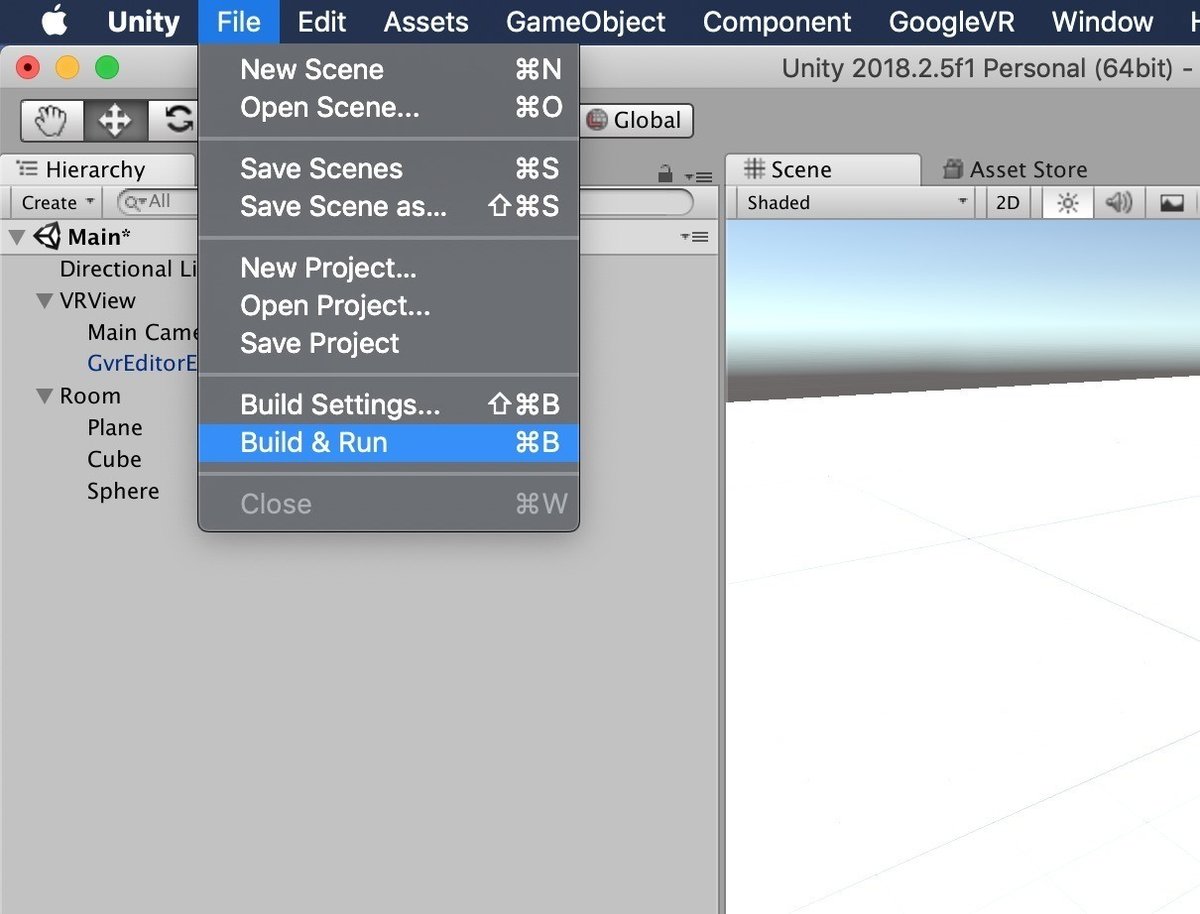
Task: Open Build Settings... from File menu
Action: click(389, 405)
